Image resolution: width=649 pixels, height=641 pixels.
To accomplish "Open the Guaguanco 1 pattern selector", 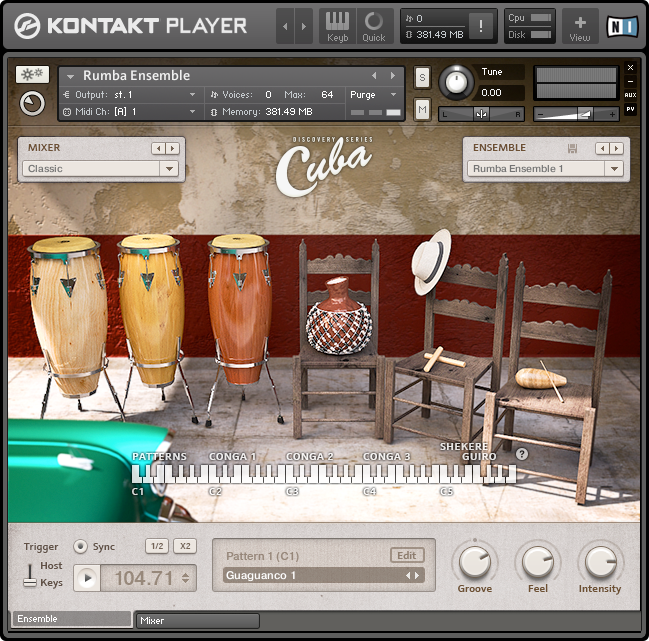I will pos(324,575).
